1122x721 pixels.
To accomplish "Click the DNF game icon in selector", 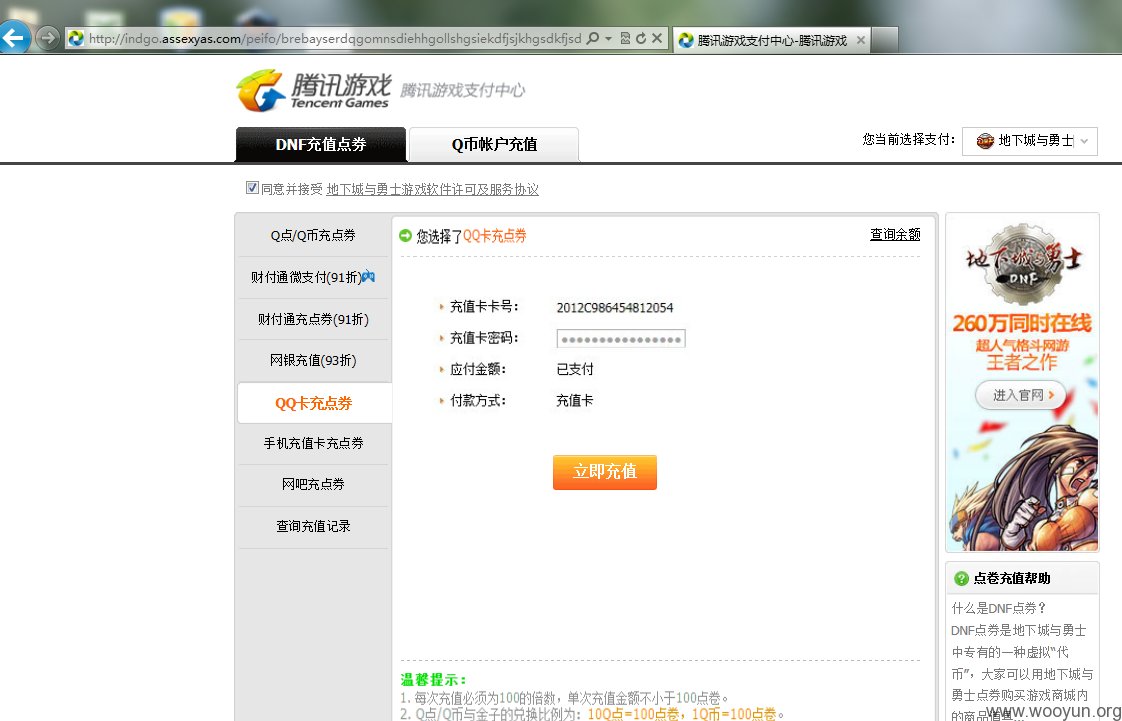I will tap(985, 141).
